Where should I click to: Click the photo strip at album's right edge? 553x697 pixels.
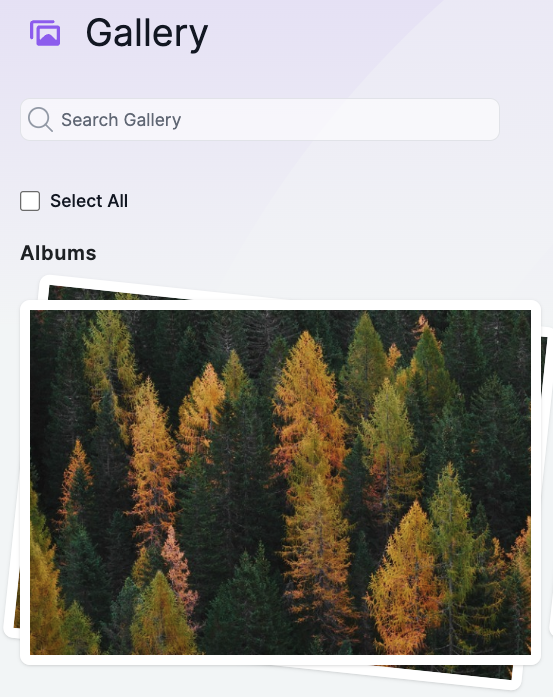click(546, 445)
